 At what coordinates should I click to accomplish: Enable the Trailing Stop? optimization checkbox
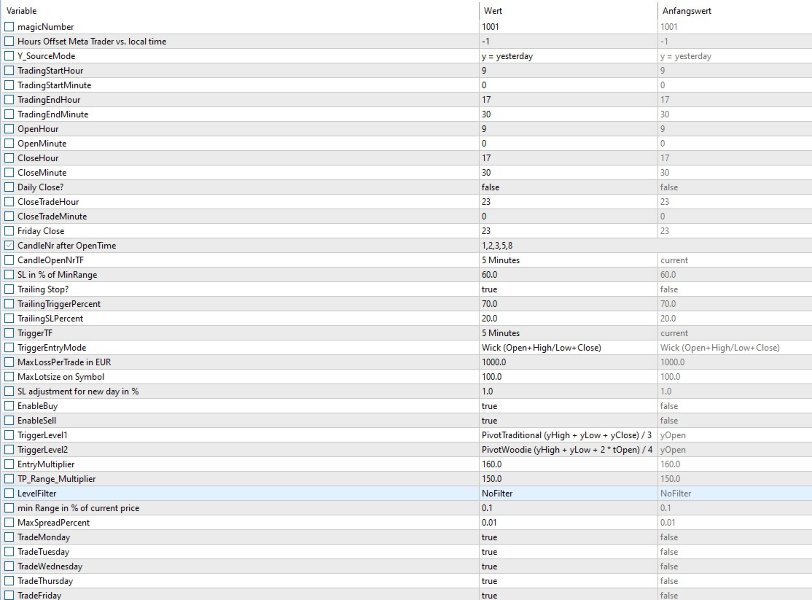(9, 289)
